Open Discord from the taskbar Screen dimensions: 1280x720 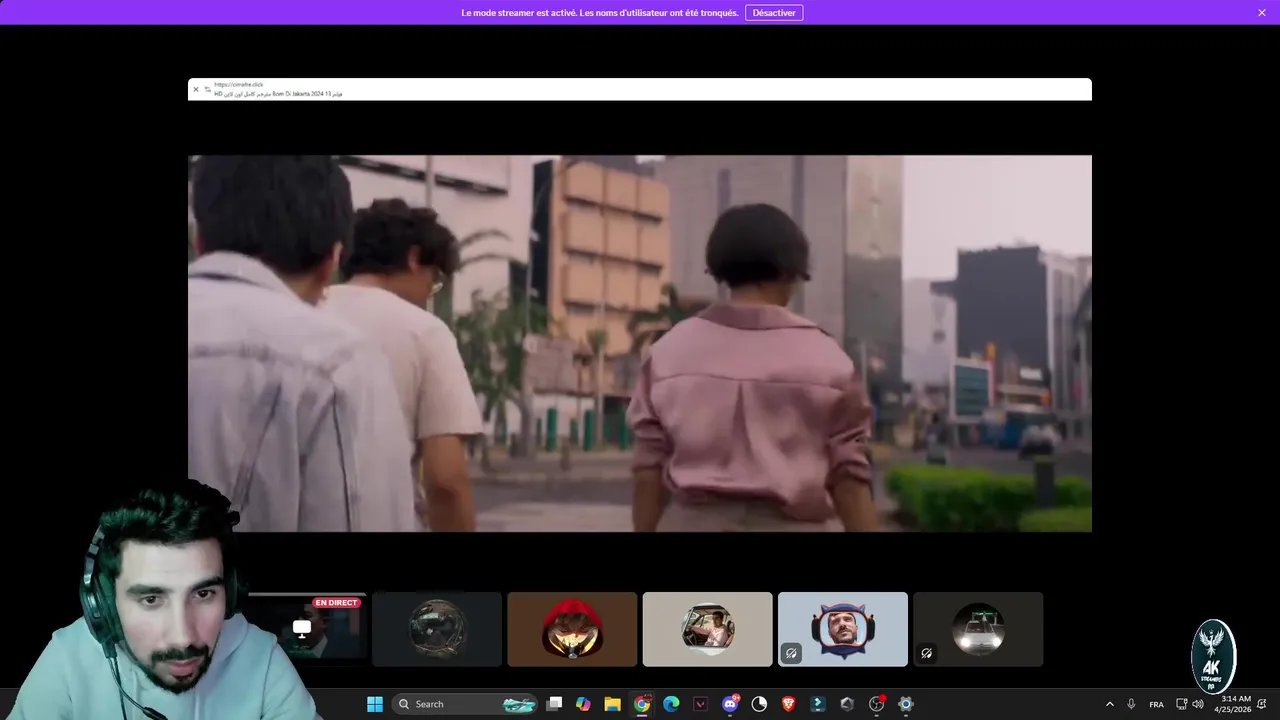pos(730,704)
